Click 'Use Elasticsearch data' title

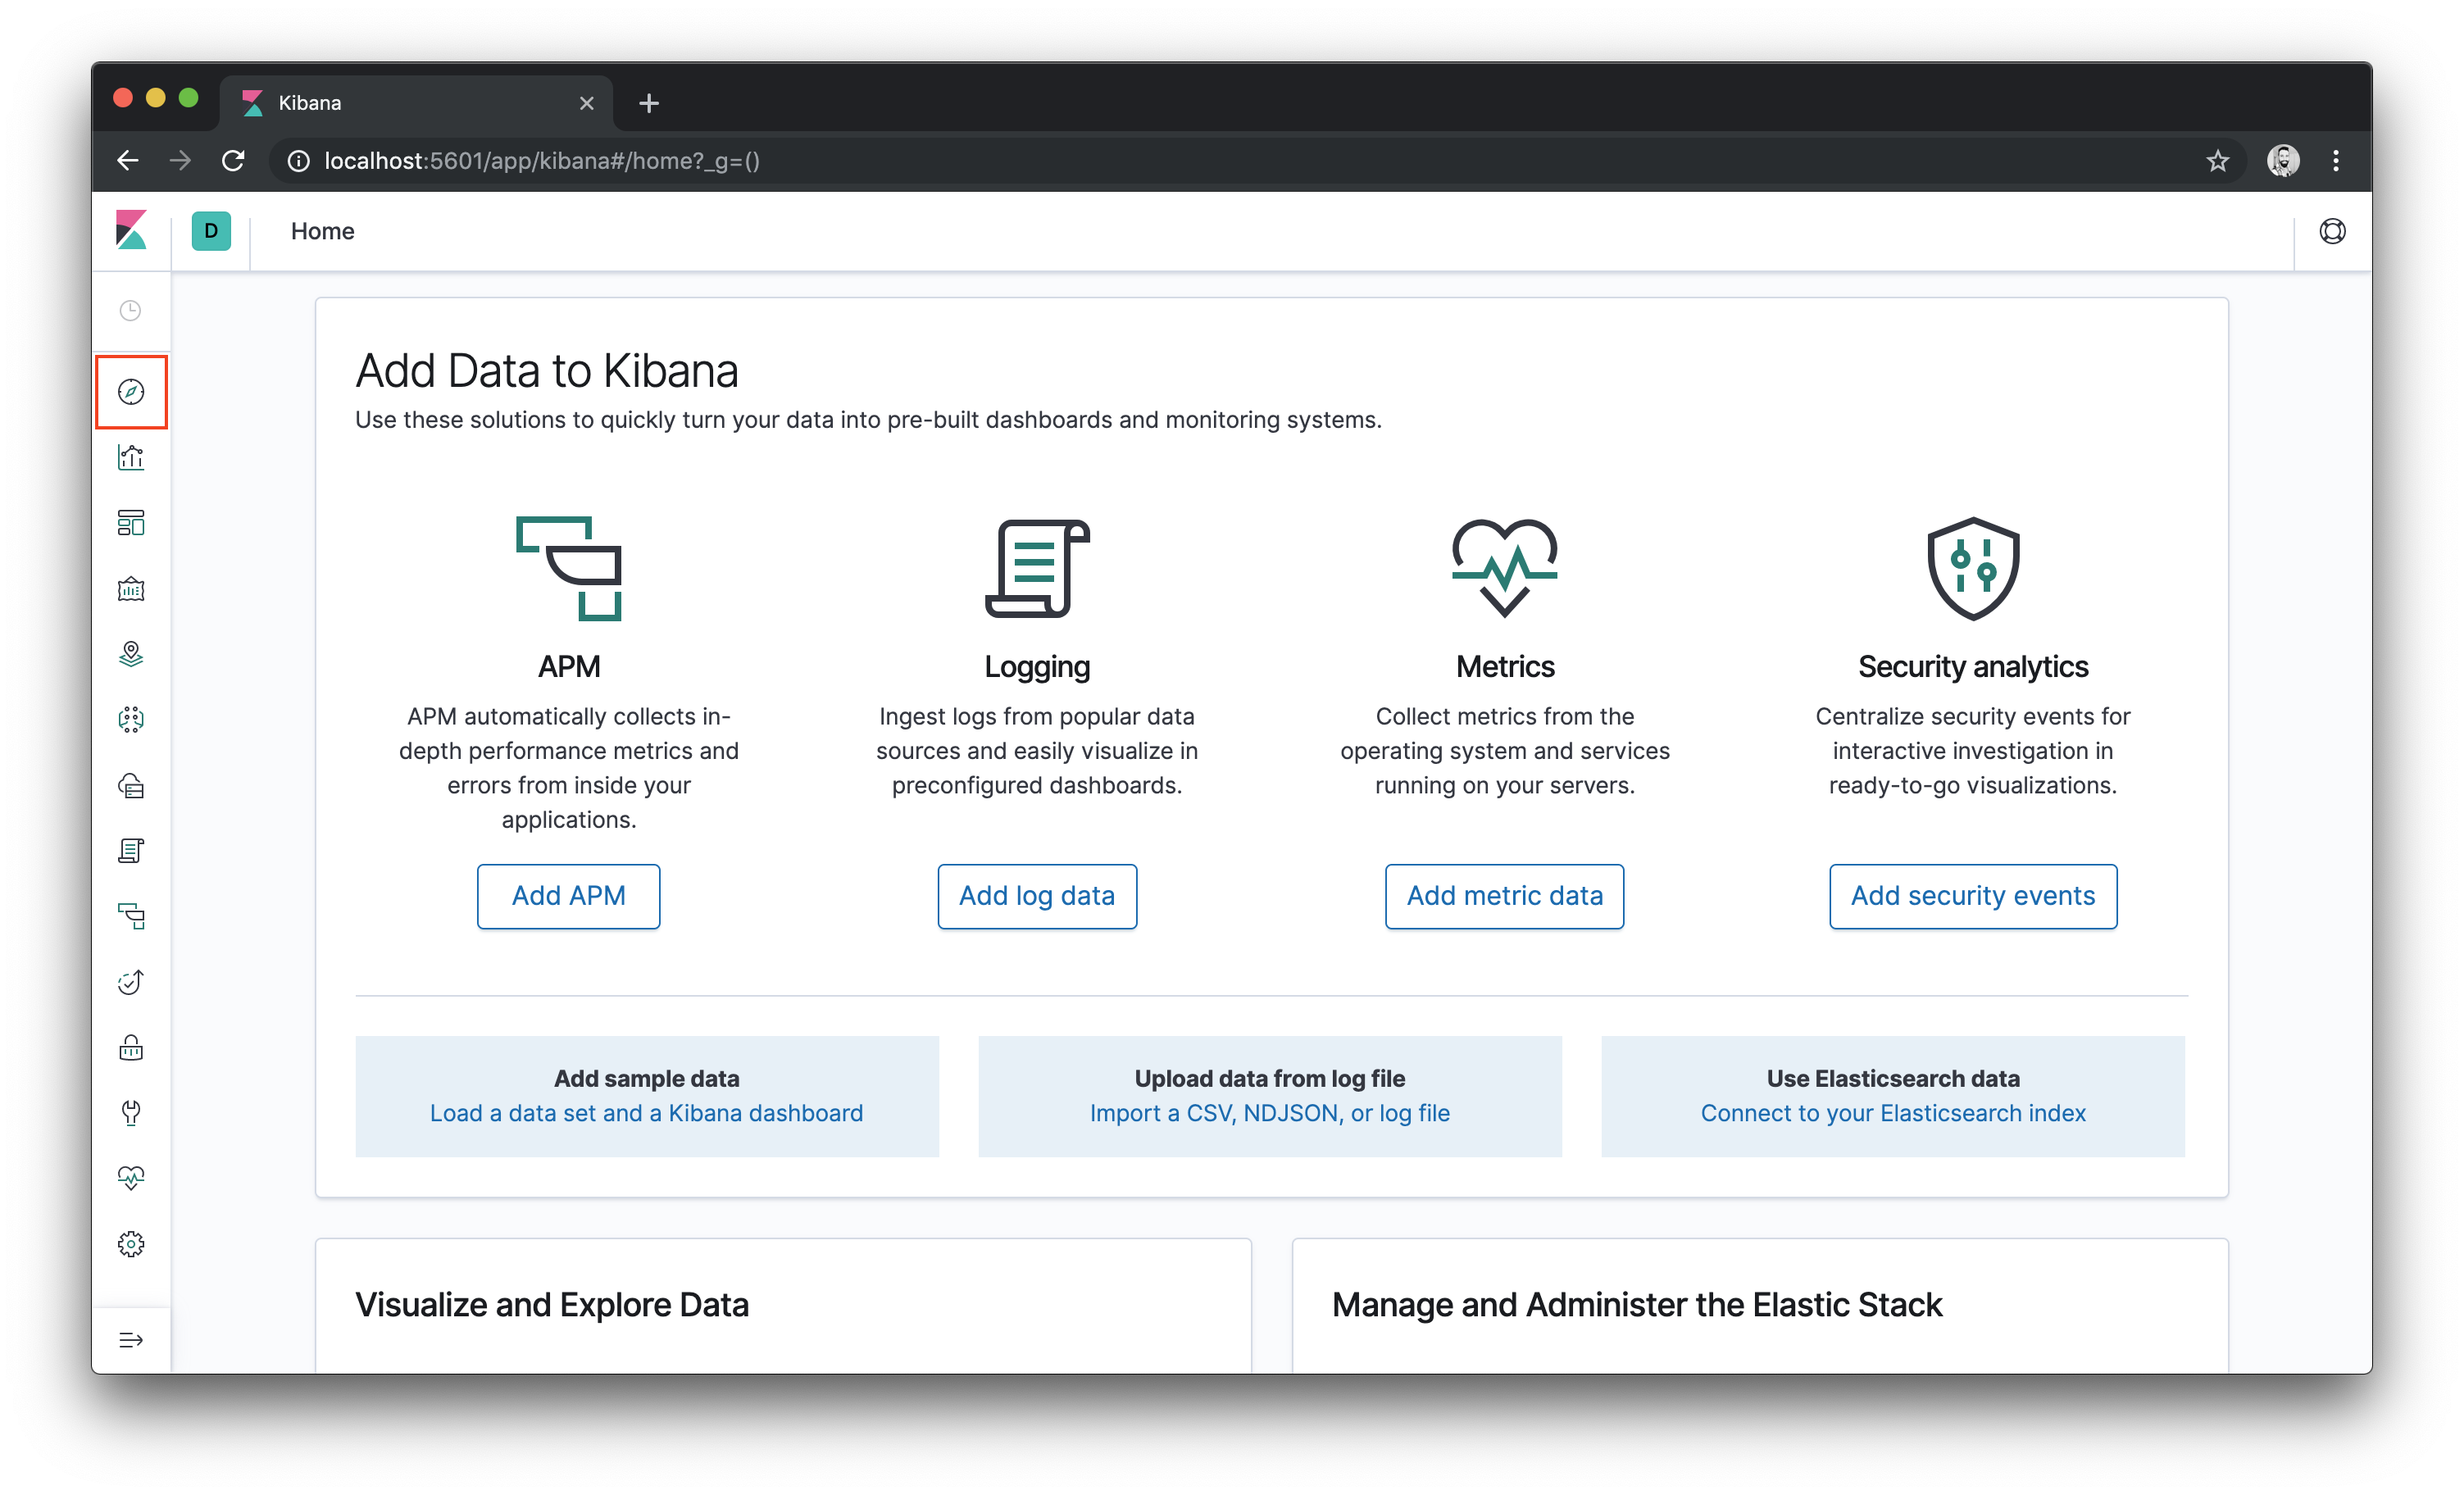(1893, 1078)
